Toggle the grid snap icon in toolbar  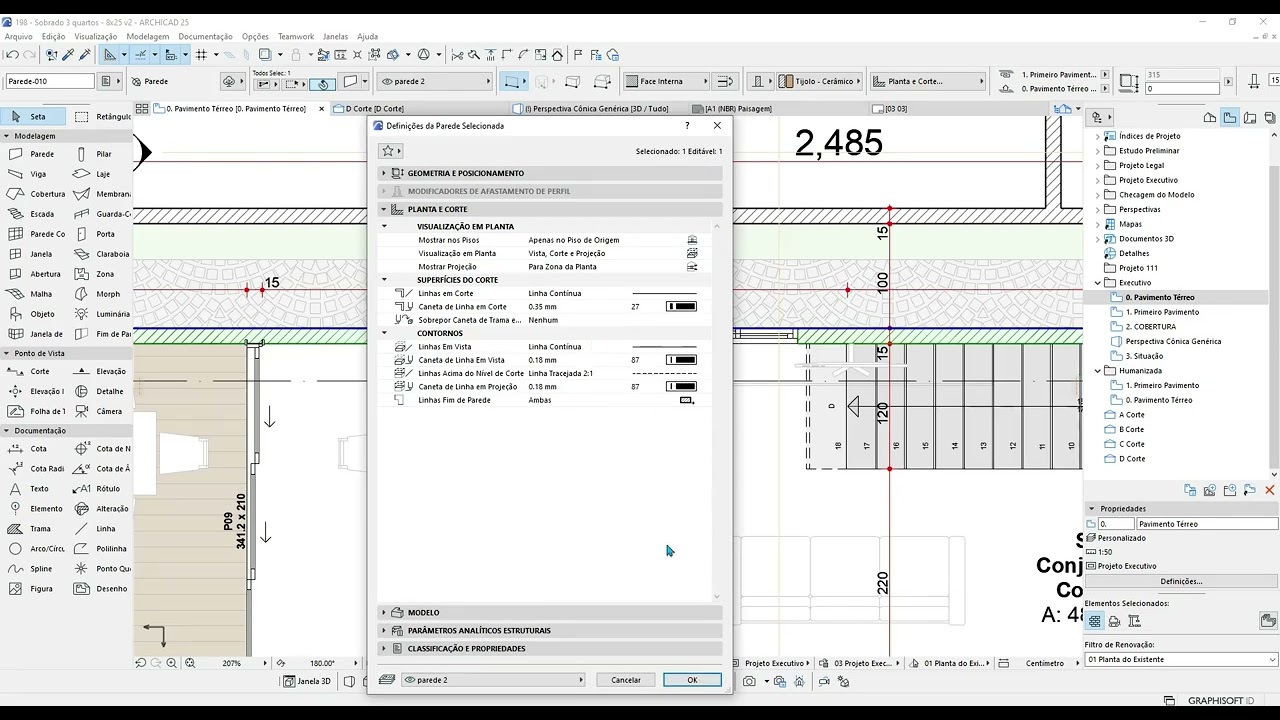(201, 55)
